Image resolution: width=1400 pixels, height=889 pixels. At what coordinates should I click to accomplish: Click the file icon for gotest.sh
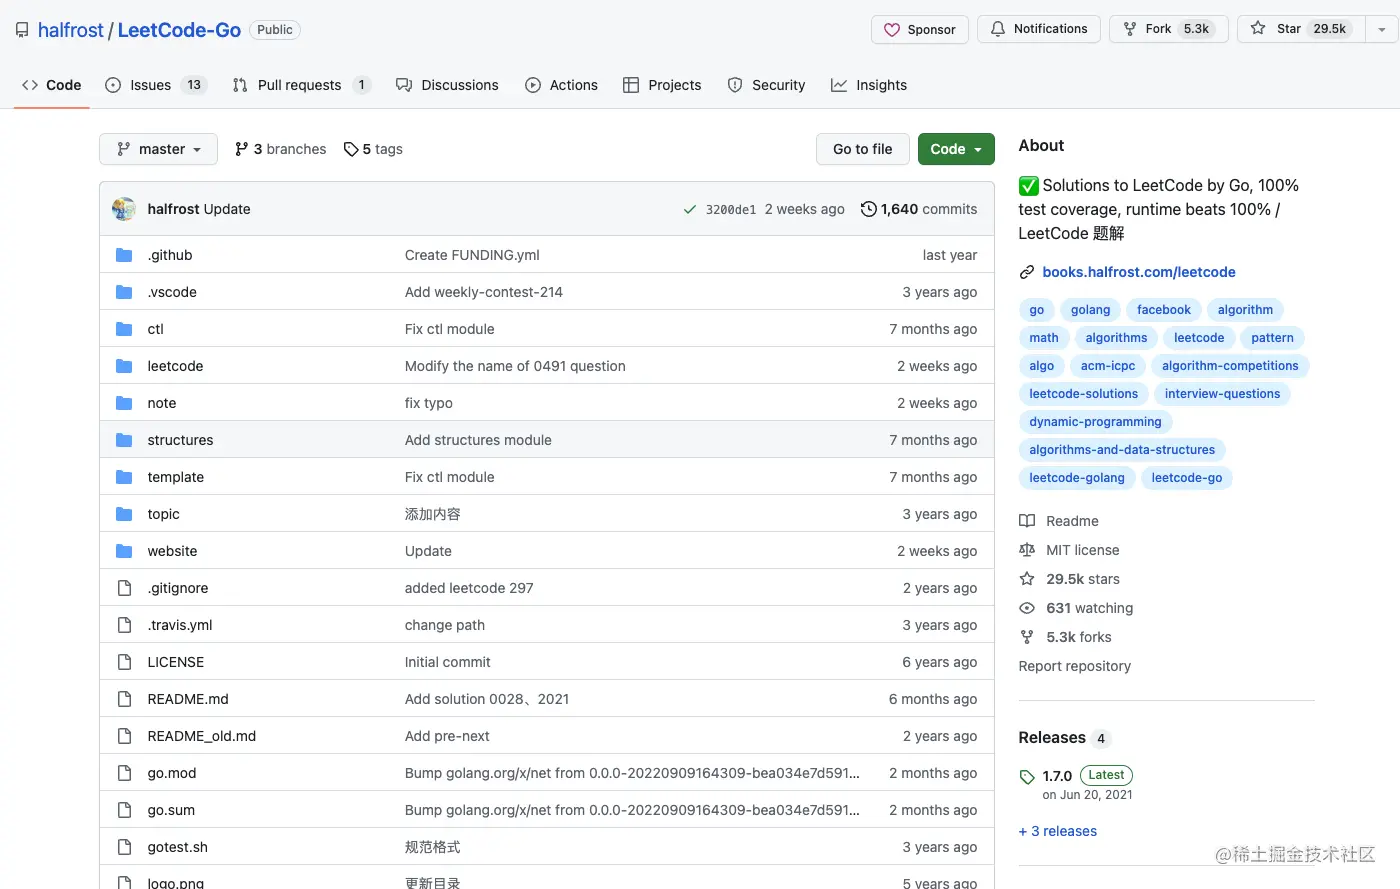124,847
